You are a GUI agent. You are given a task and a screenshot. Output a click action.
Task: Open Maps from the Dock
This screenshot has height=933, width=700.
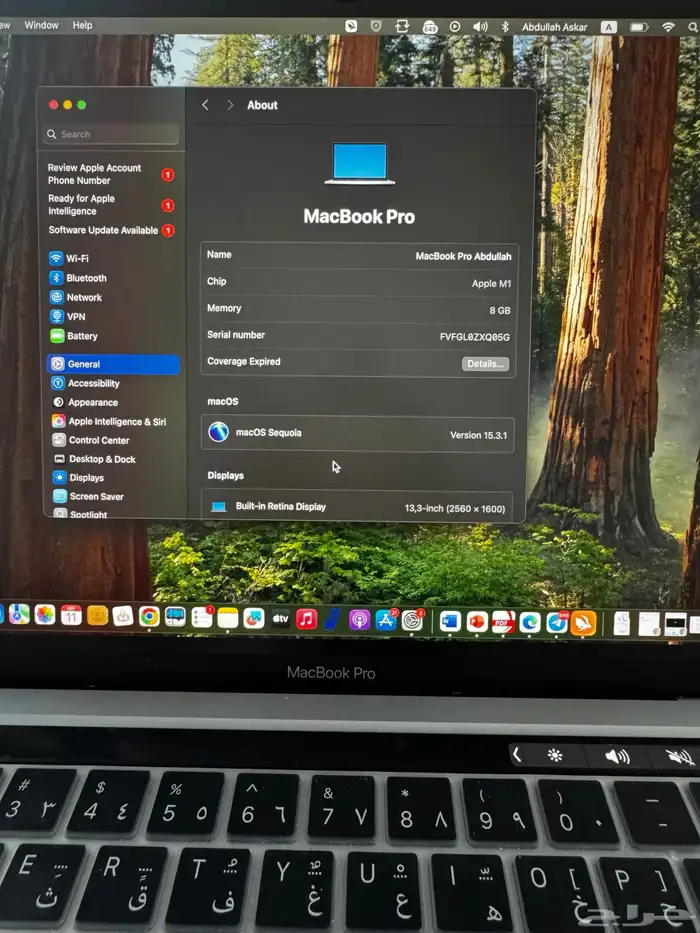(x=19, y=614)
